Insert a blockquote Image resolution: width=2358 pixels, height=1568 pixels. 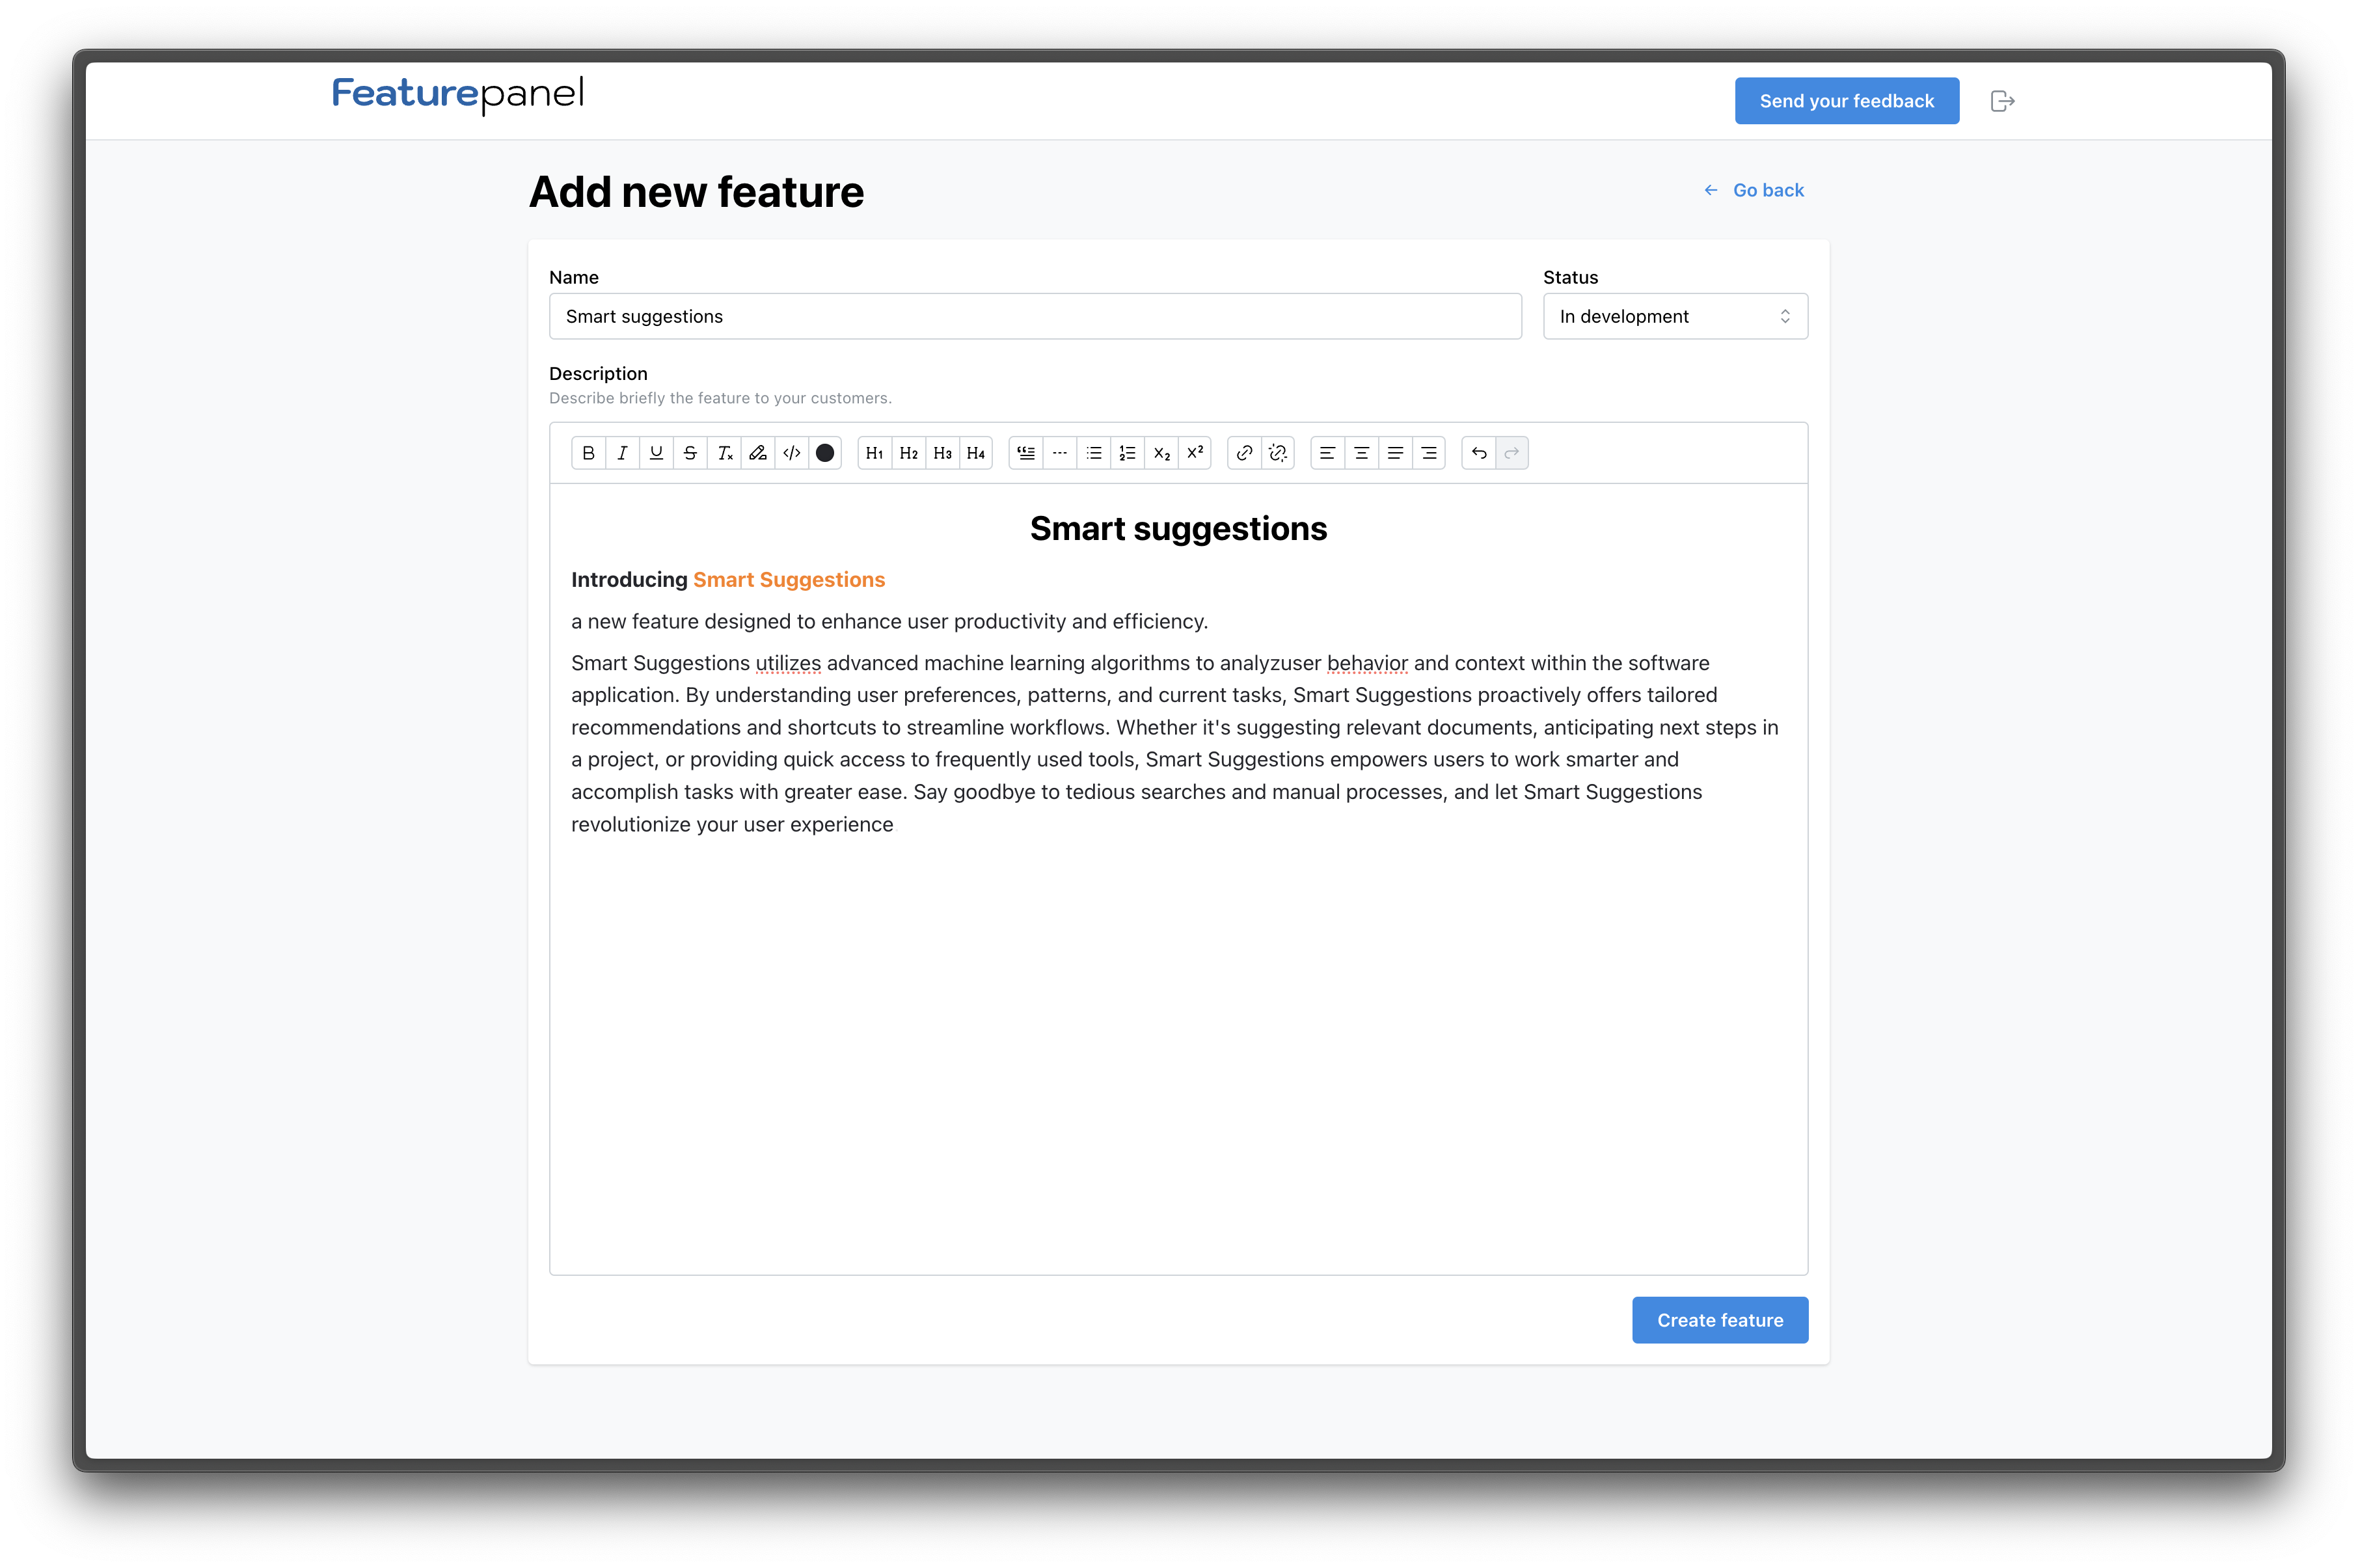coord(1026,453)
